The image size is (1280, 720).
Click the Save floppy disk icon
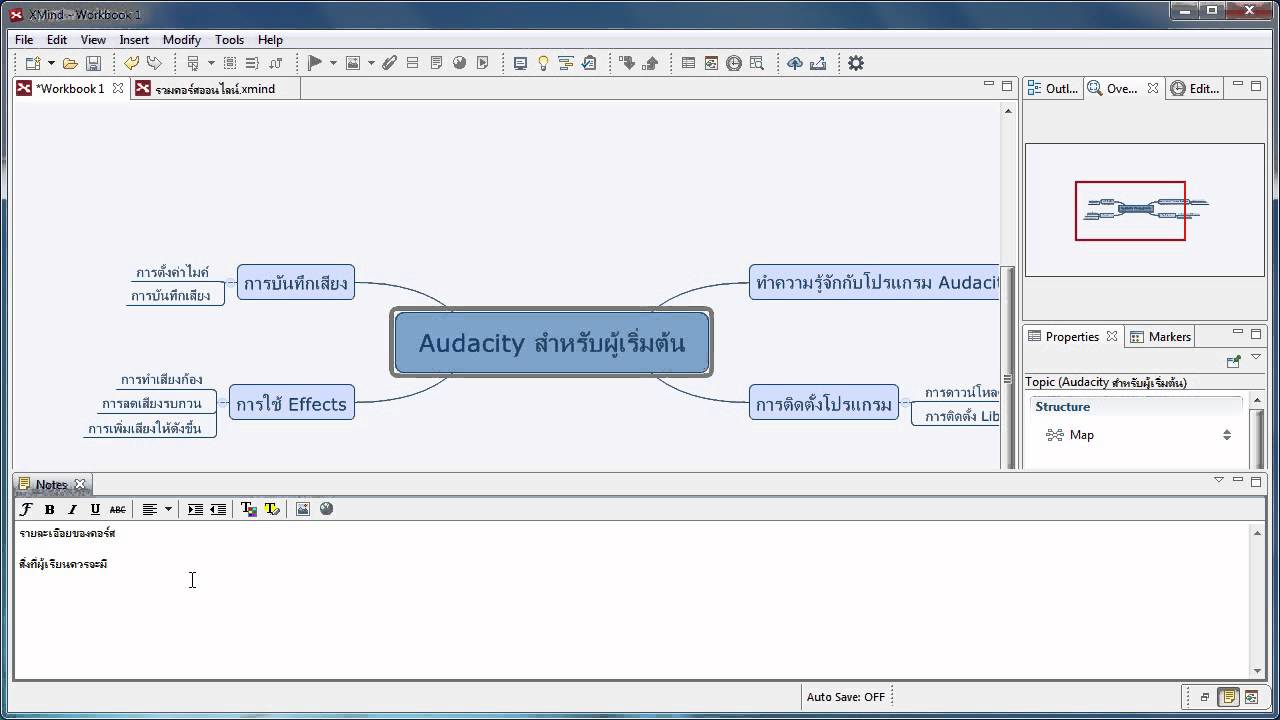click(x=93, y=63)
